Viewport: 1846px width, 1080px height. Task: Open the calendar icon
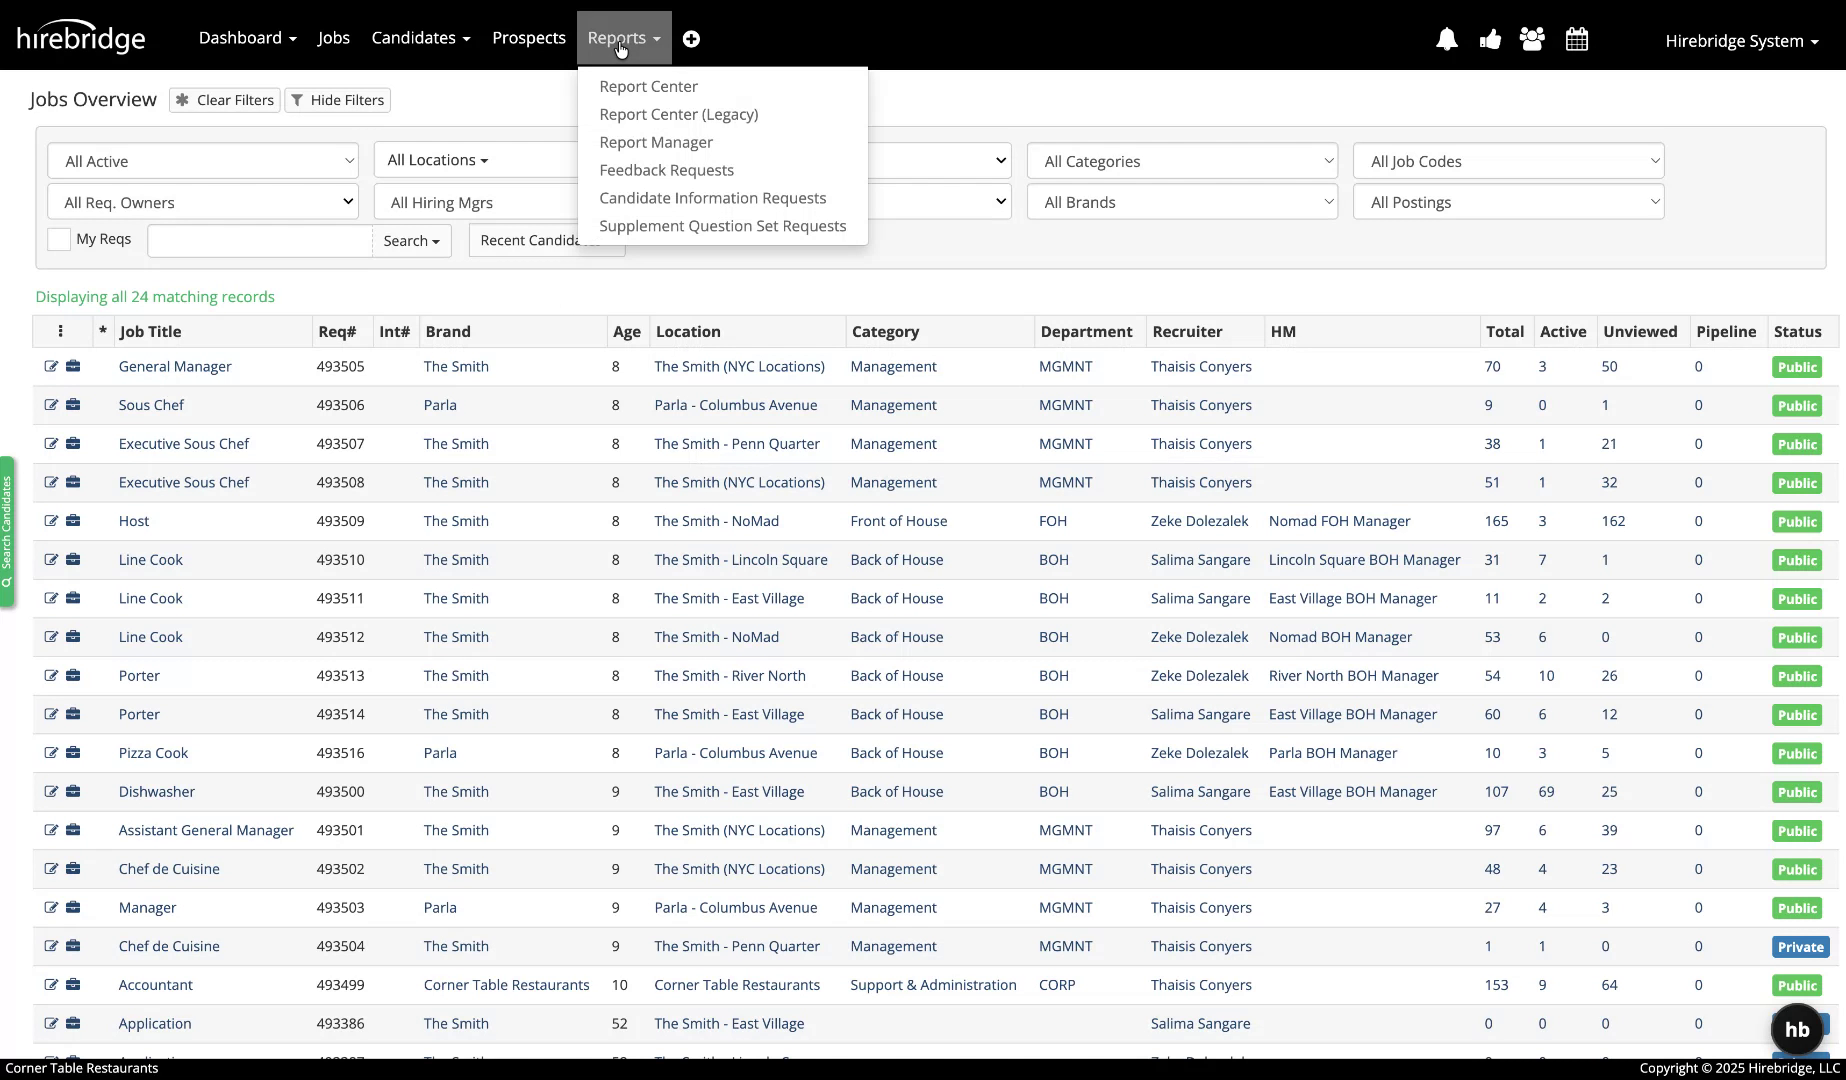pos(1576,39)
